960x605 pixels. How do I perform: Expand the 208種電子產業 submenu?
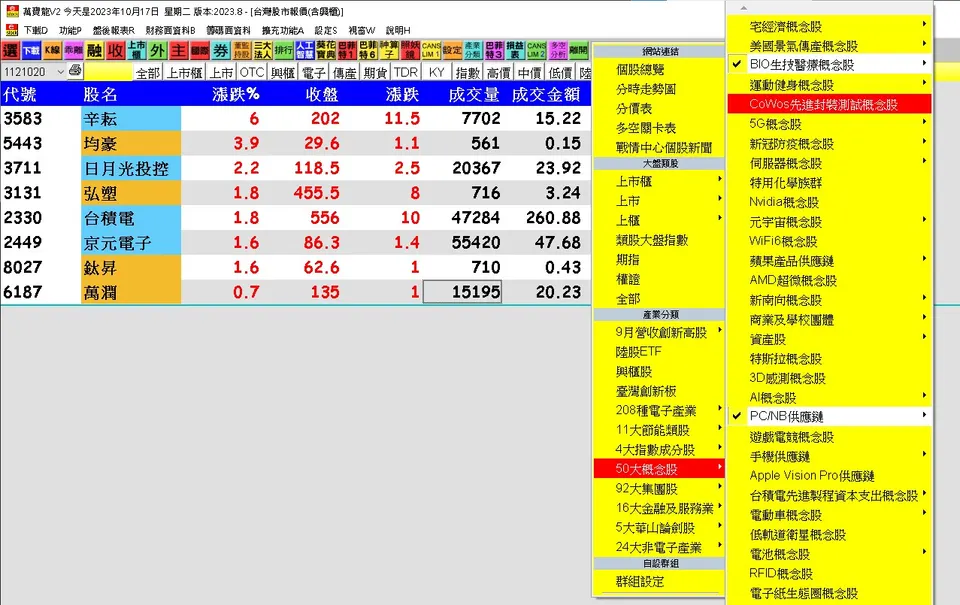(x=659, y=410)
